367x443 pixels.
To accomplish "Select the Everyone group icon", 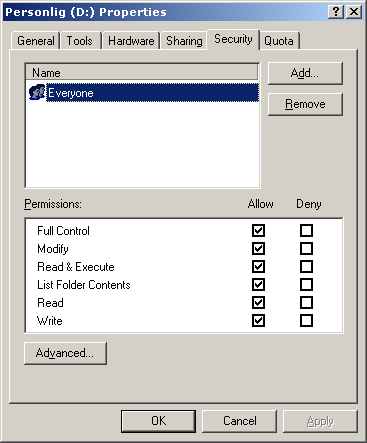I will [37, 92].
